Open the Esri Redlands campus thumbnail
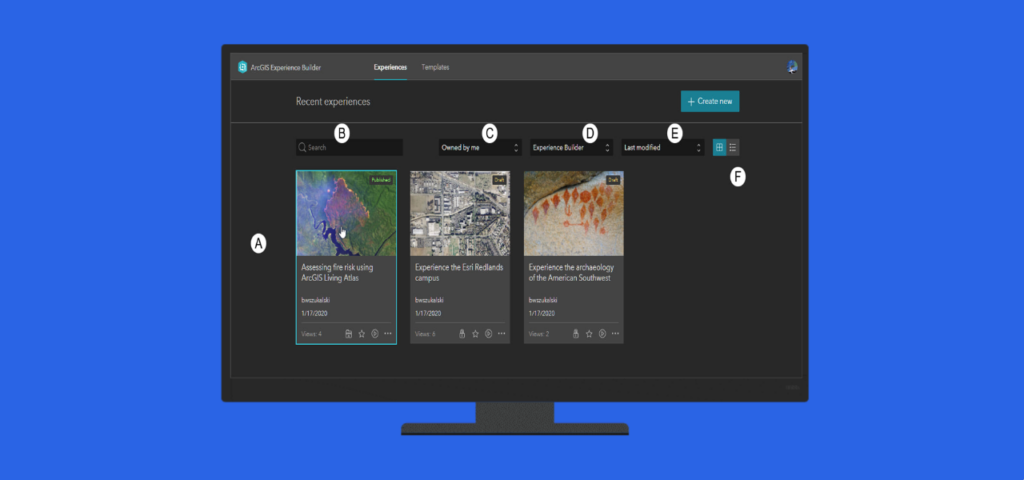This screenshot has height=480, width=1024. pyautogui.click(x=460, y=214)
